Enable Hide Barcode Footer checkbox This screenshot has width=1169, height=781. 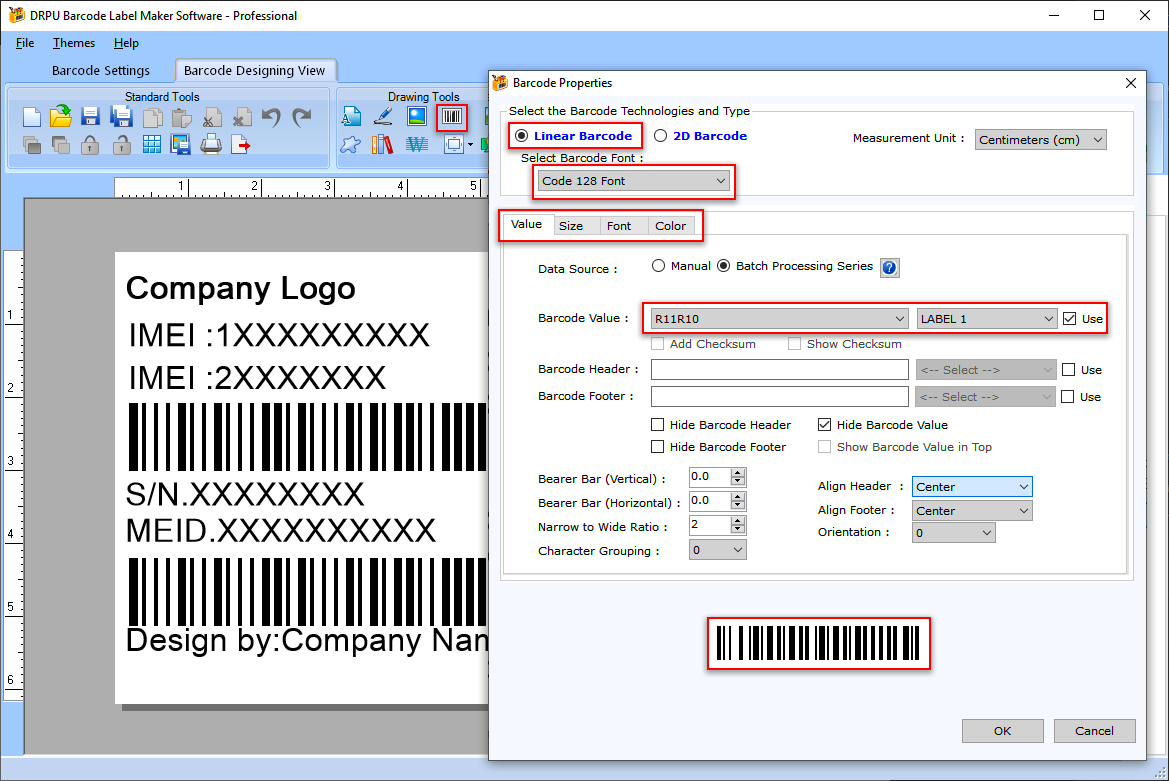pos(658,447)
